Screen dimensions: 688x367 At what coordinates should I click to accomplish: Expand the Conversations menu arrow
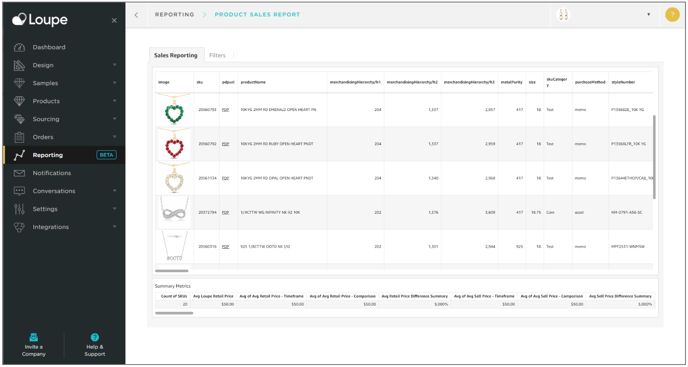point(115,191)
